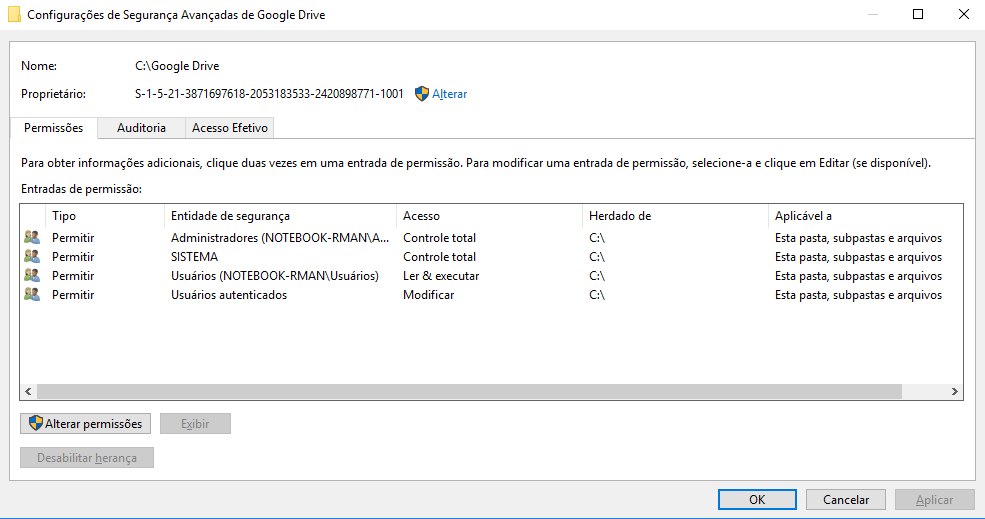Click the icon beside Usuários autenticados
Image resolution: width=985 pixels, height=519 pixels.
[32, 295]
